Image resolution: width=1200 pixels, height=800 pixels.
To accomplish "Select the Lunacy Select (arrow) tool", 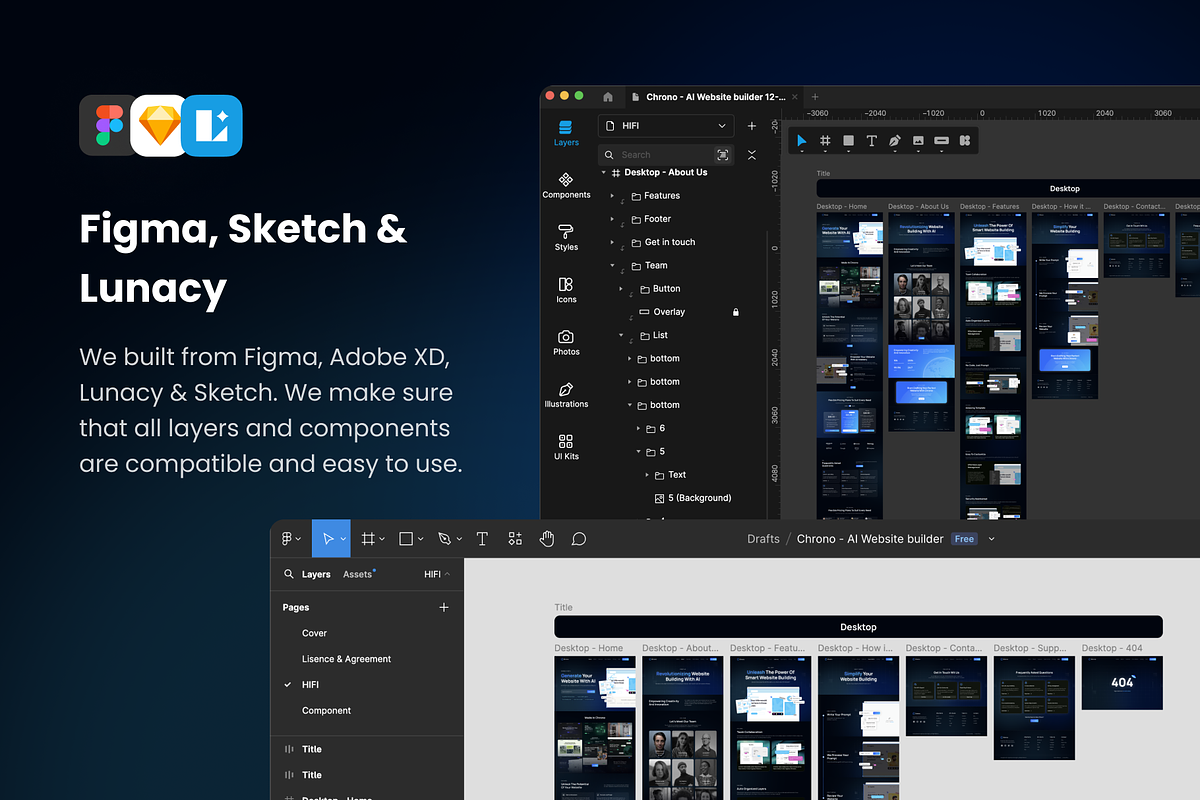I will (x=801, y=142).
